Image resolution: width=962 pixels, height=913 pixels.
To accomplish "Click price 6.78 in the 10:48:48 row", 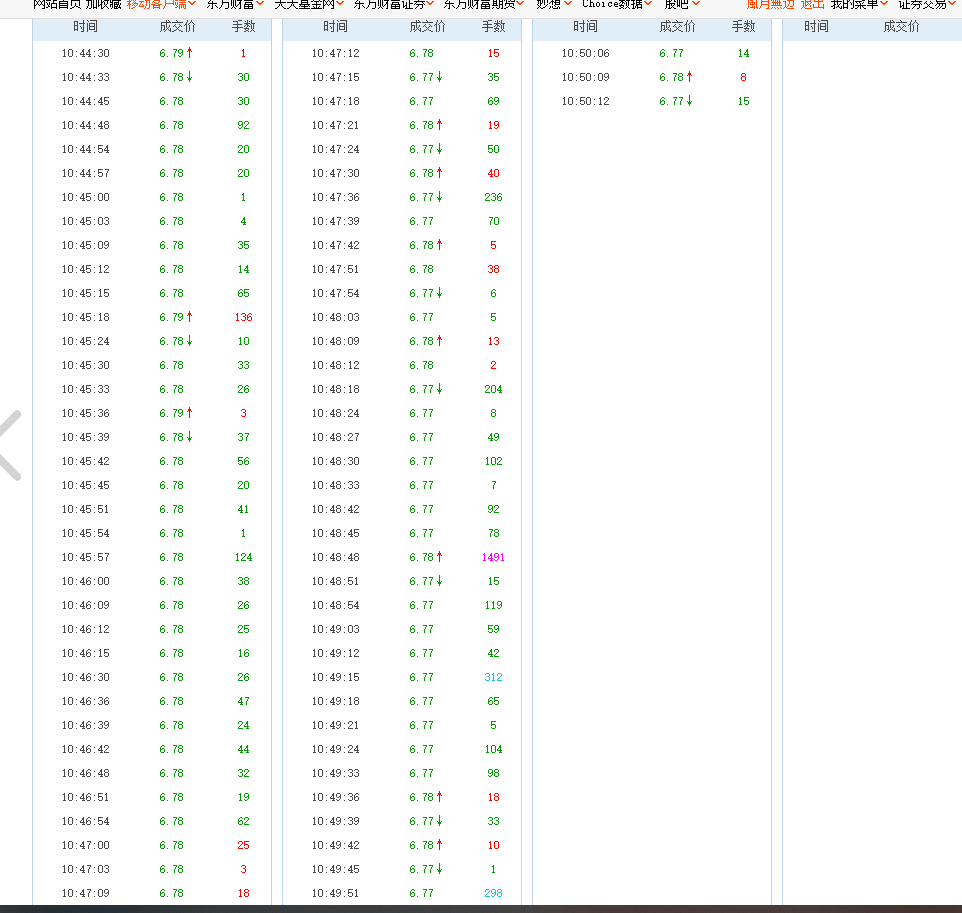I will click(421, 557).
